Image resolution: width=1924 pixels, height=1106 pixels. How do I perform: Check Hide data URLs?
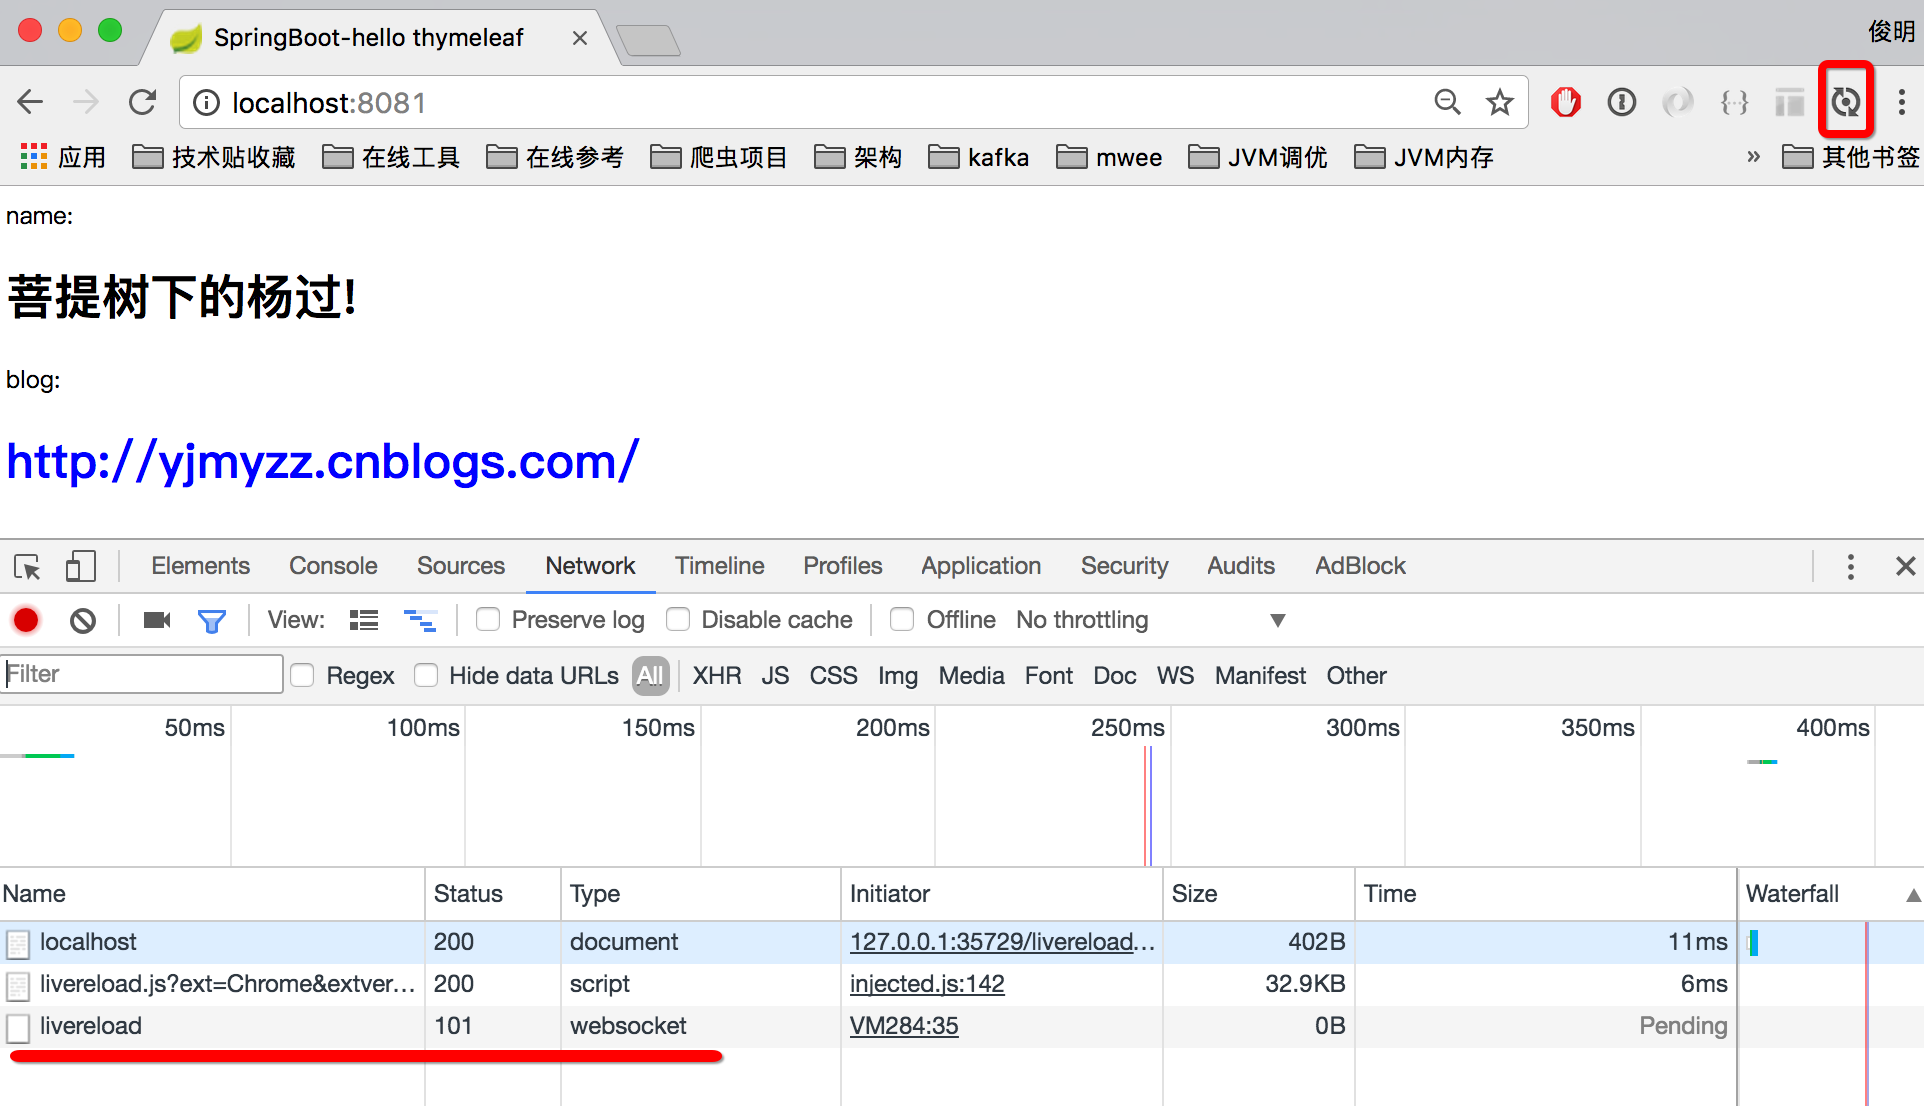[426, 676]
